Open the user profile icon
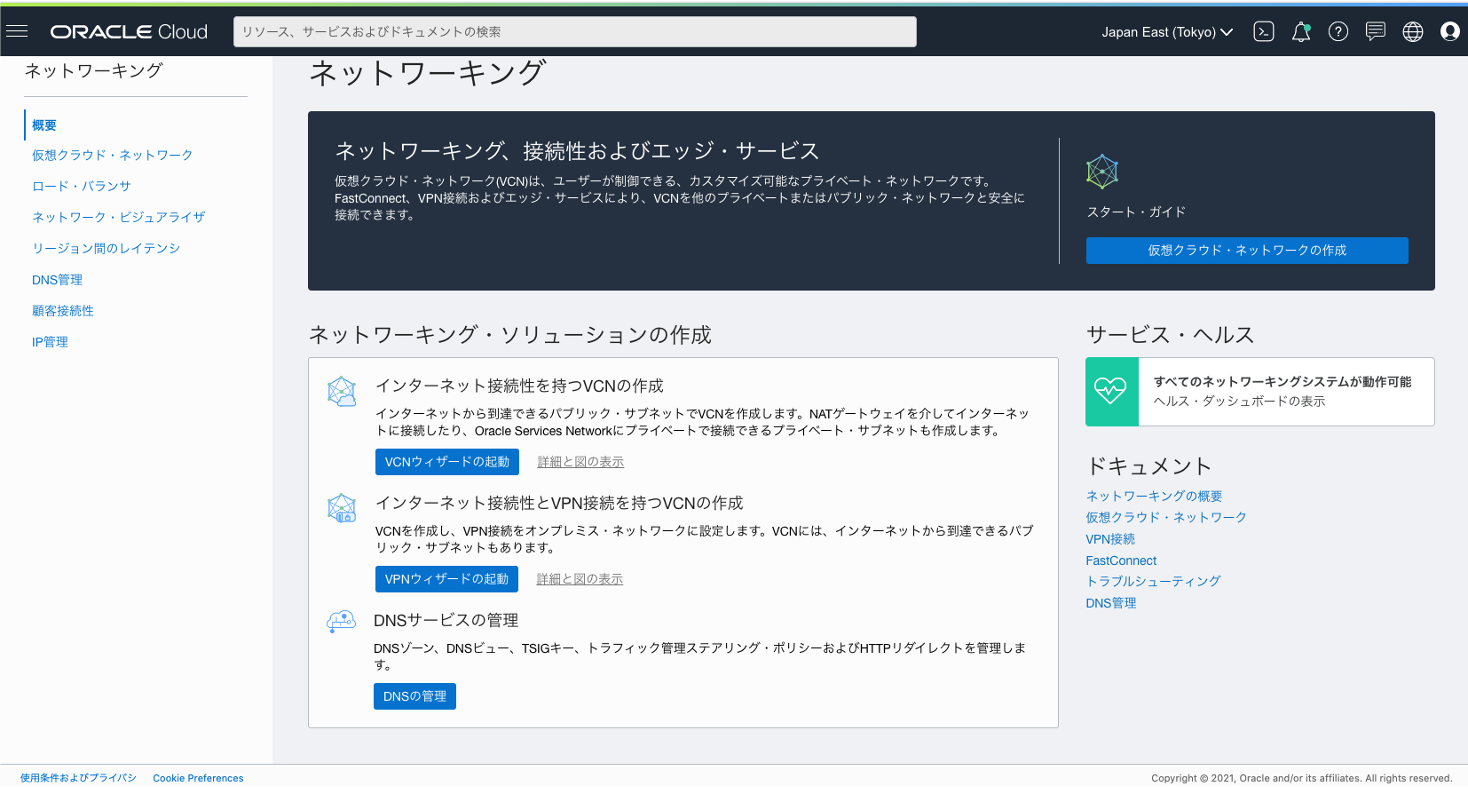 pyautogui.click(x=1450, y=32)
